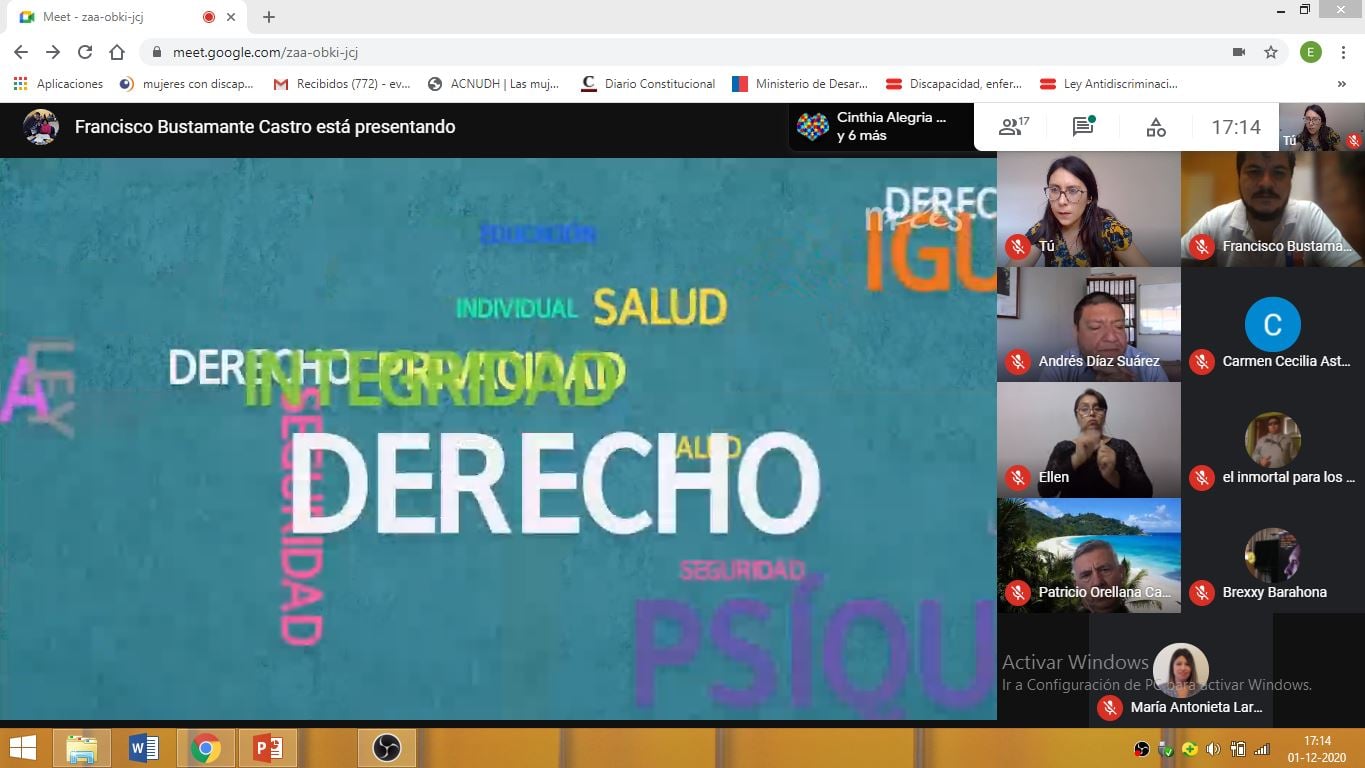Open the participants list icon
Viewport: 1365px width, 768px height.
tap(1013, 127)
